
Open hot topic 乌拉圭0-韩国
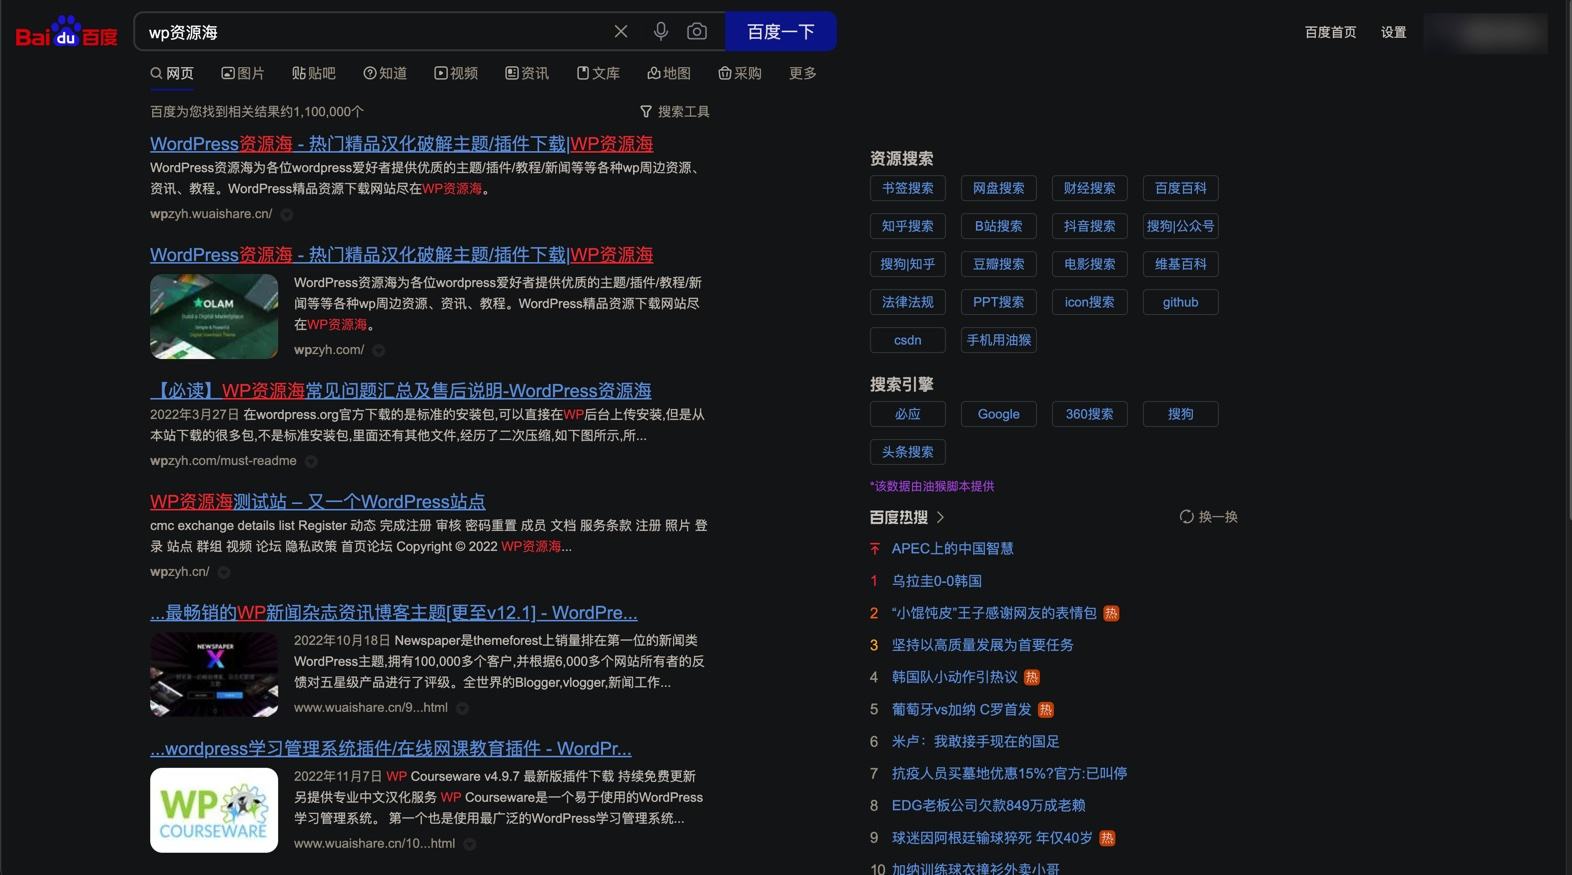[x=937, y=581]
